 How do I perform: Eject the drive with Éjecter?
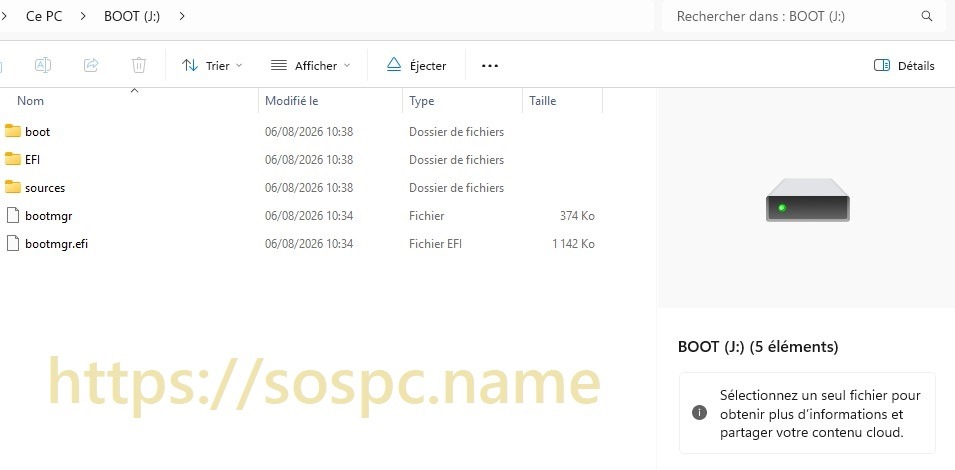click(417, 66)
